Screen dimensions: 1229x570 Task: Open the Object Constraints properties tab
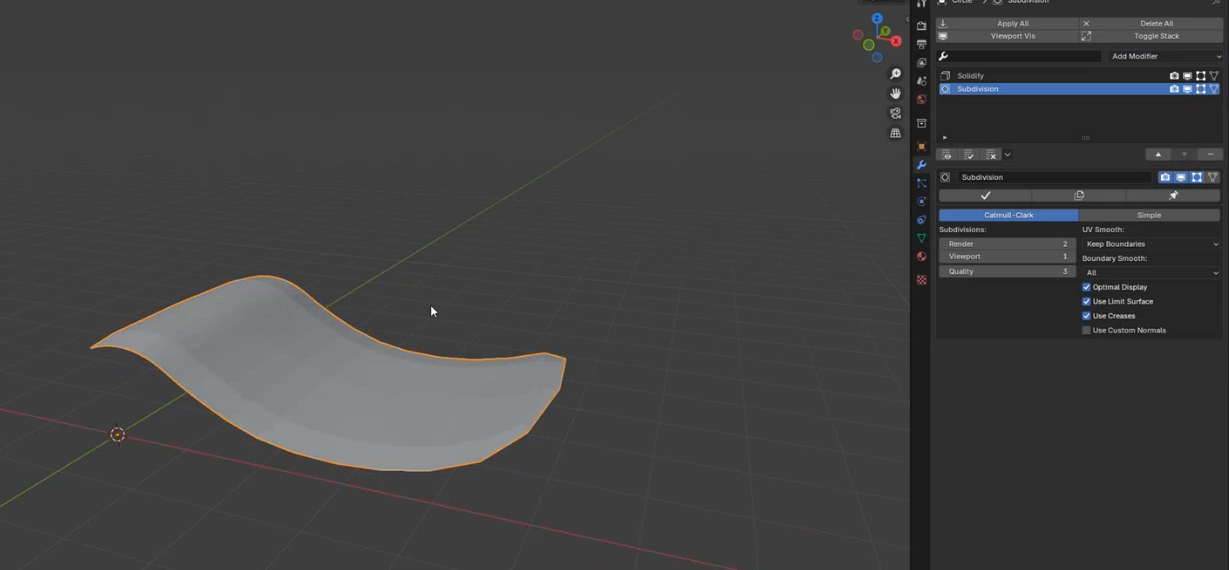(921, 220)
